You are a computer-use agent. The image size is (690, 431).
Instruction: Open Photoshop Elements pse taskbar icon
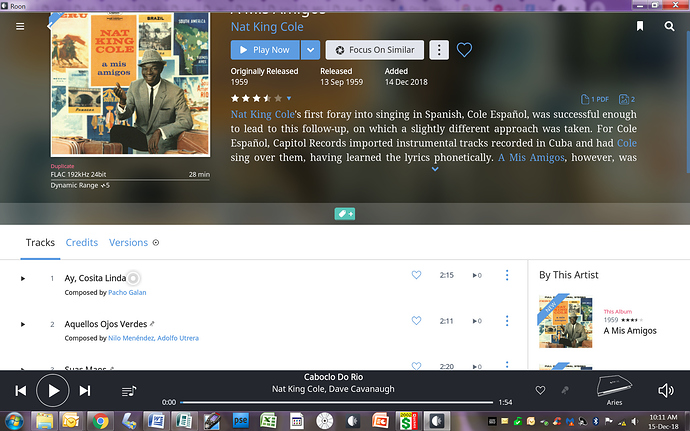tap(240, 421)
